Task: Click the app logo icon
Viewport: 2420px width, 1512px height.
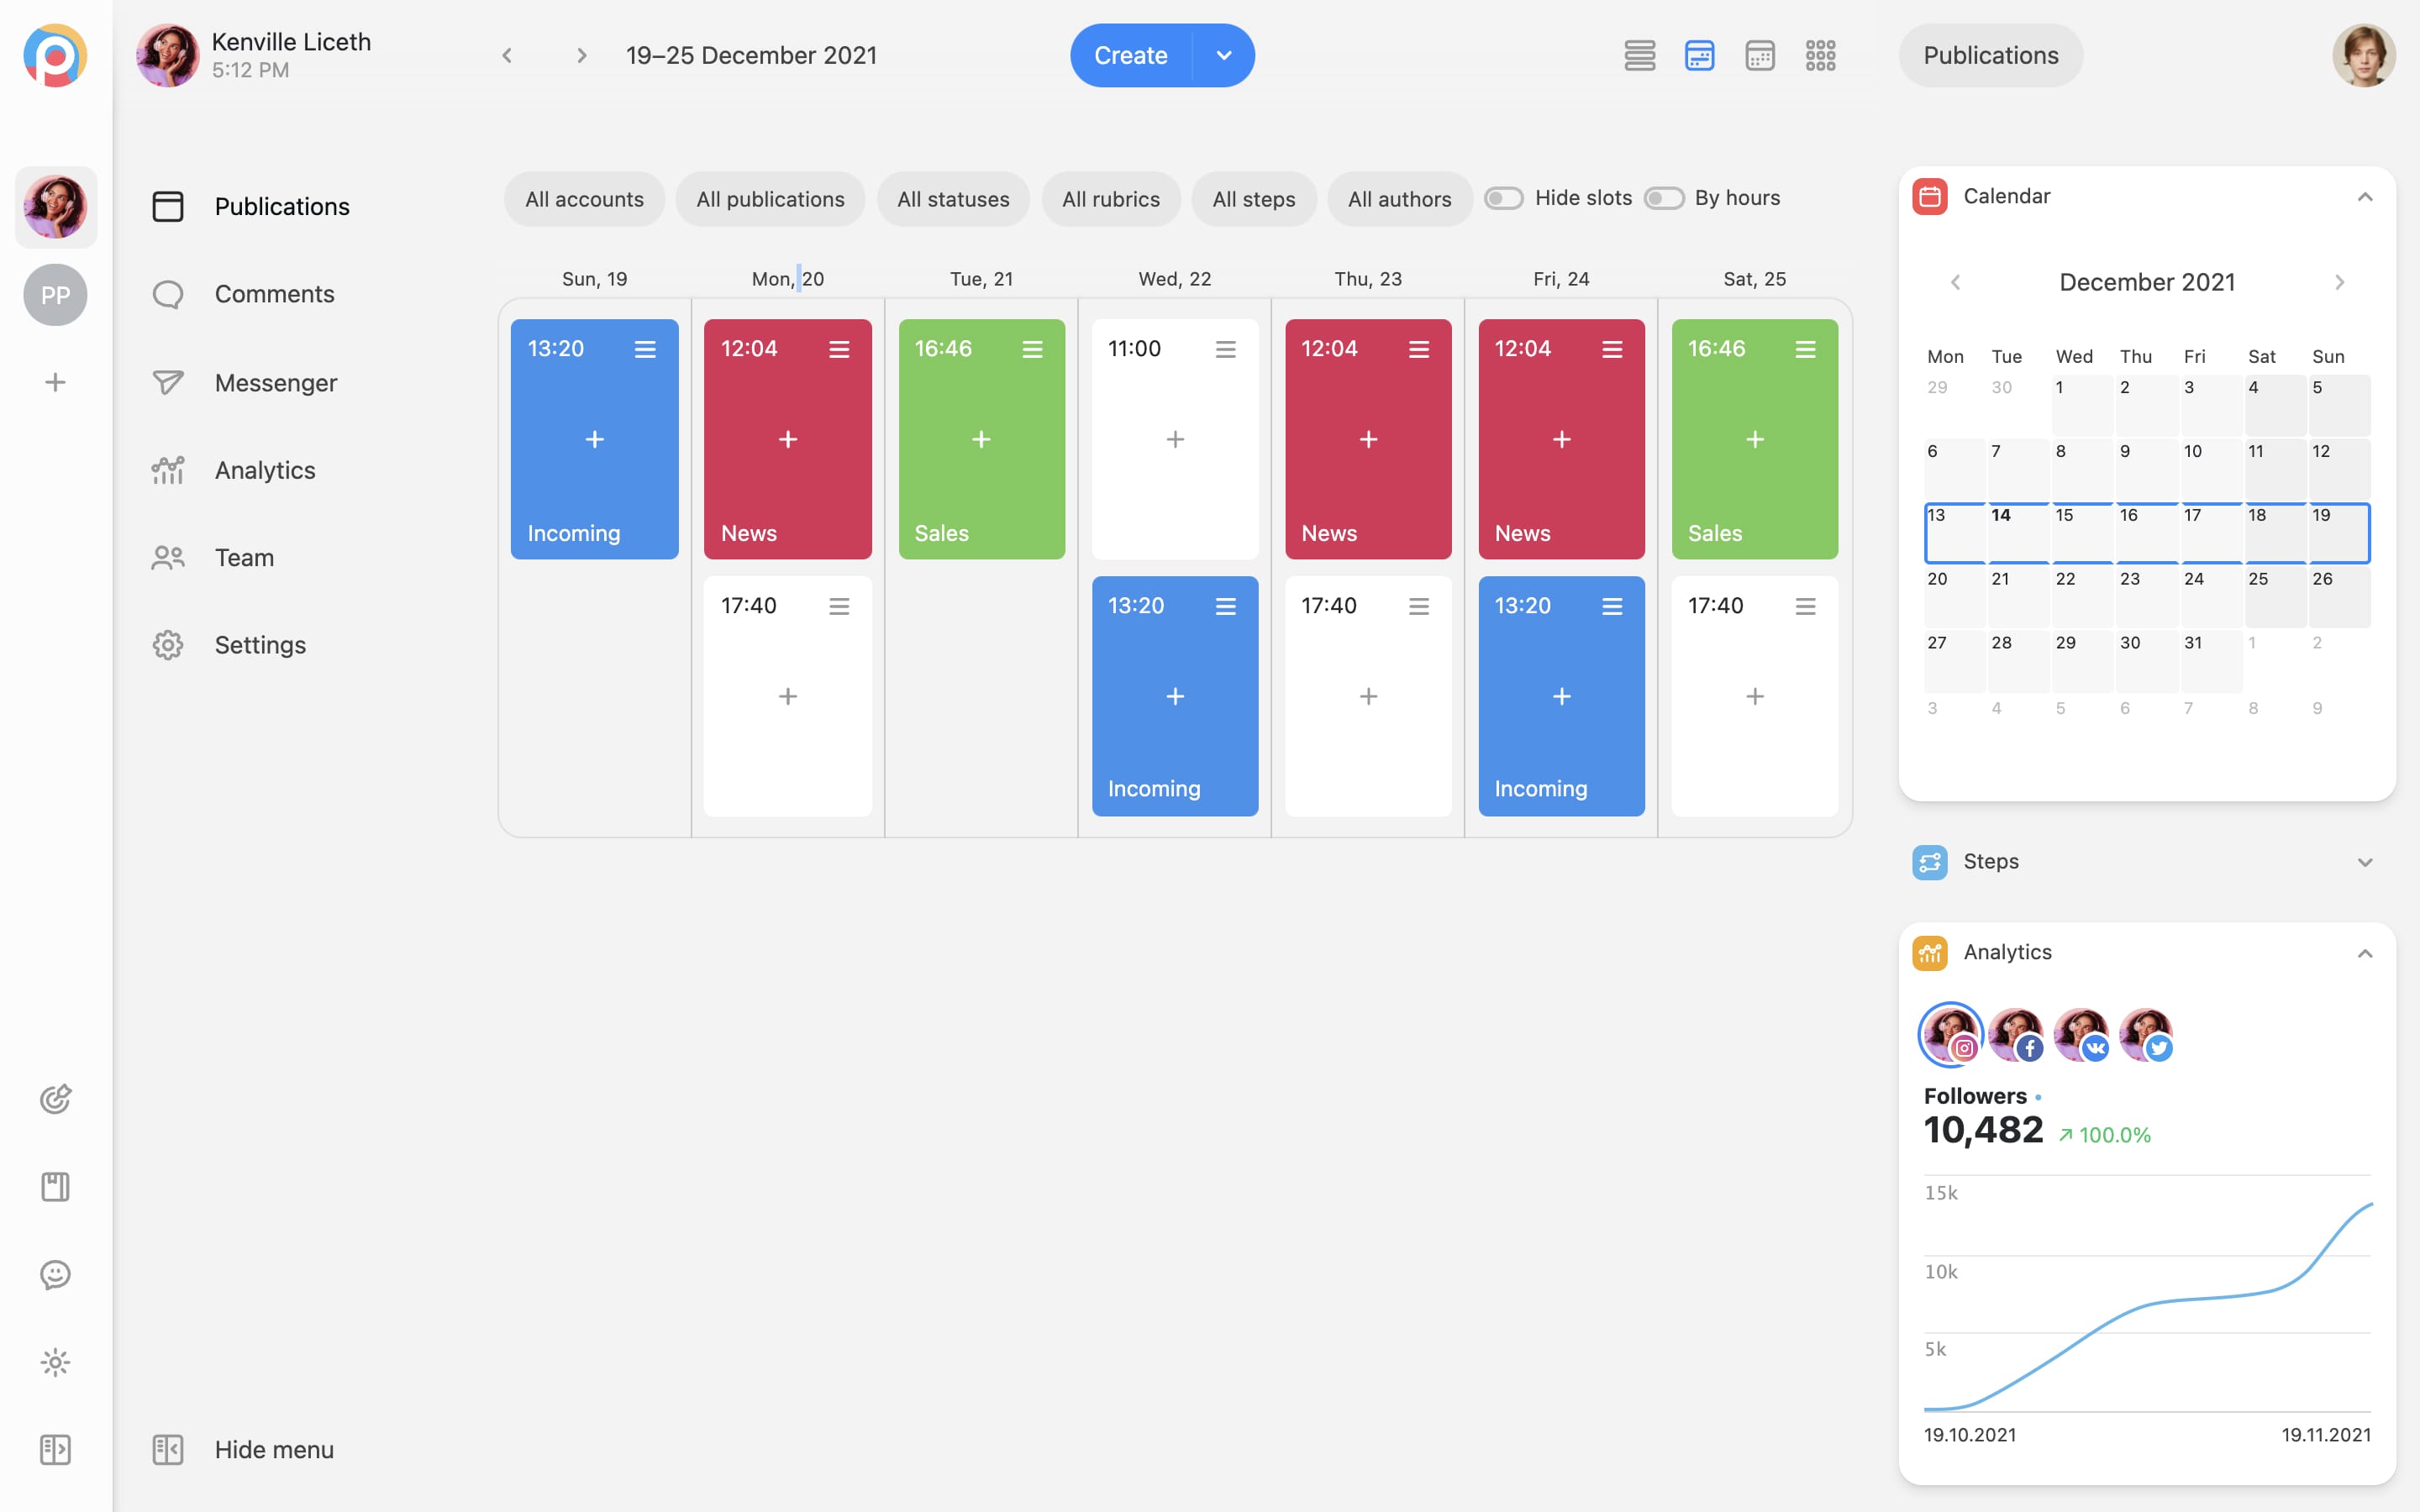Action: tap(55, 55)
